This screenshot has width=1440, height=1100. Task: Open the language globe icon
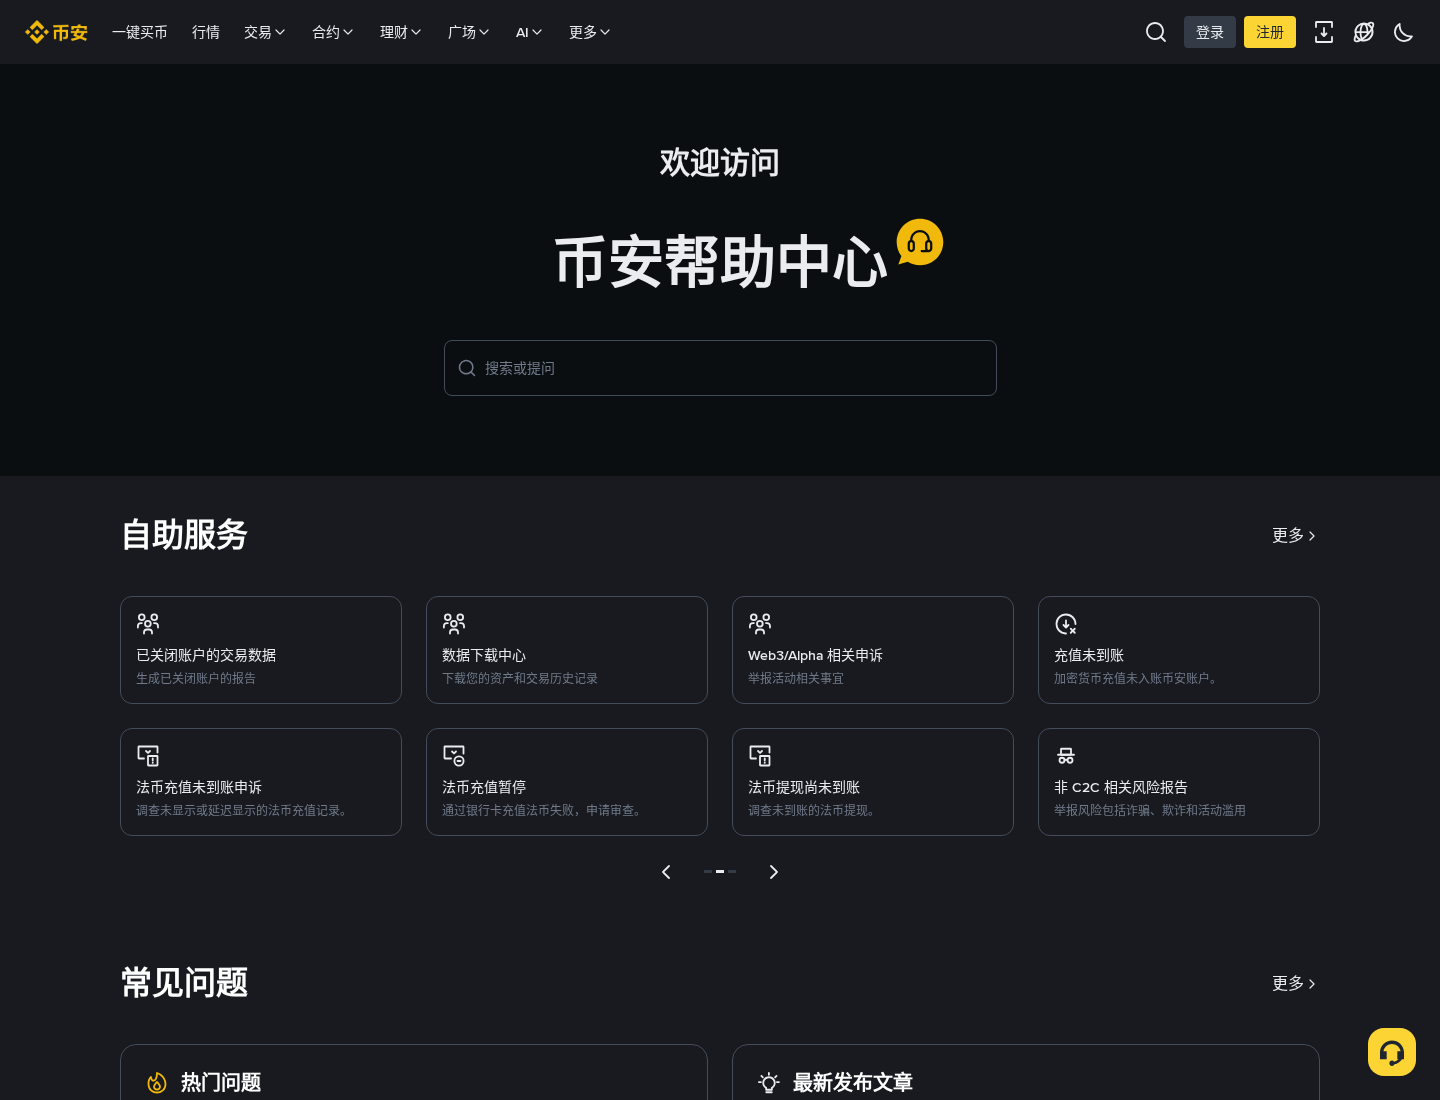[1364, 32]
